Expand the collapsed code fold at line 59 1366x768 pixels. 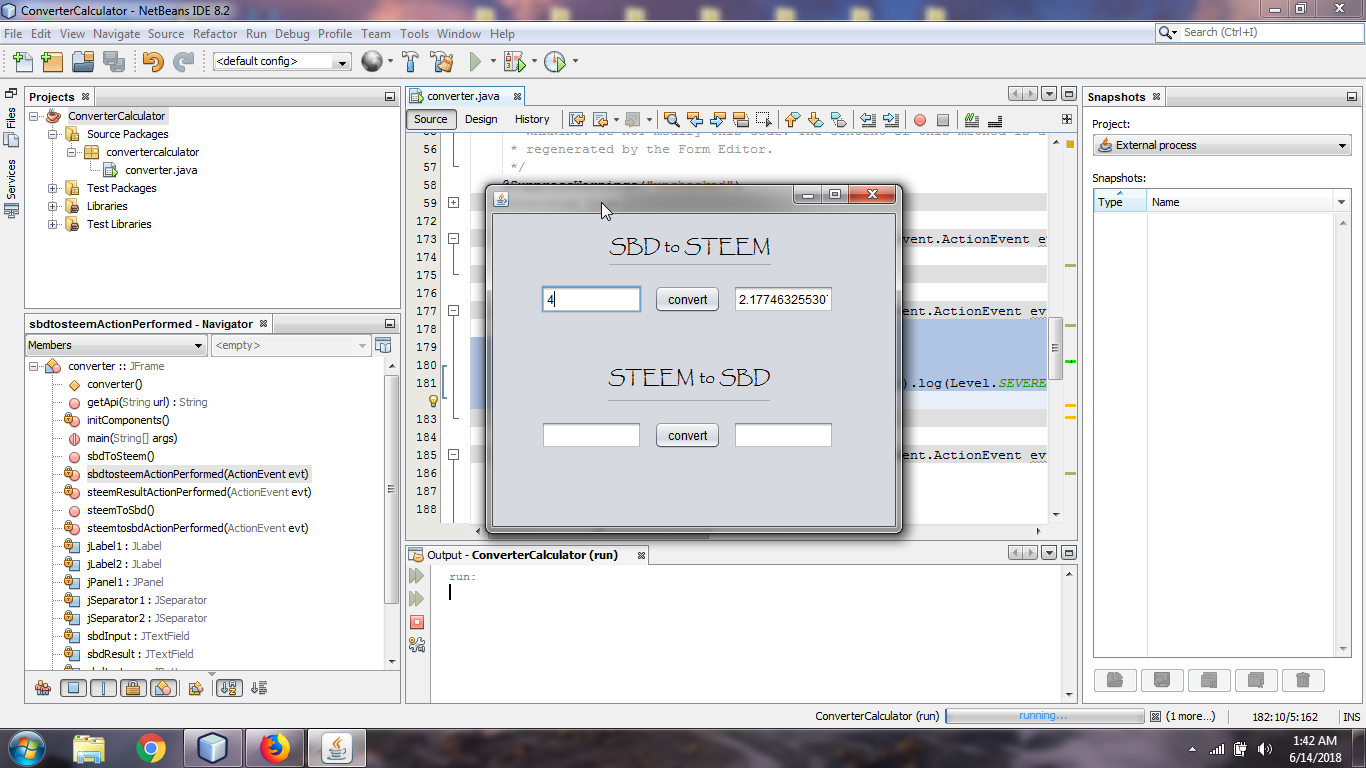click(453, 203)
